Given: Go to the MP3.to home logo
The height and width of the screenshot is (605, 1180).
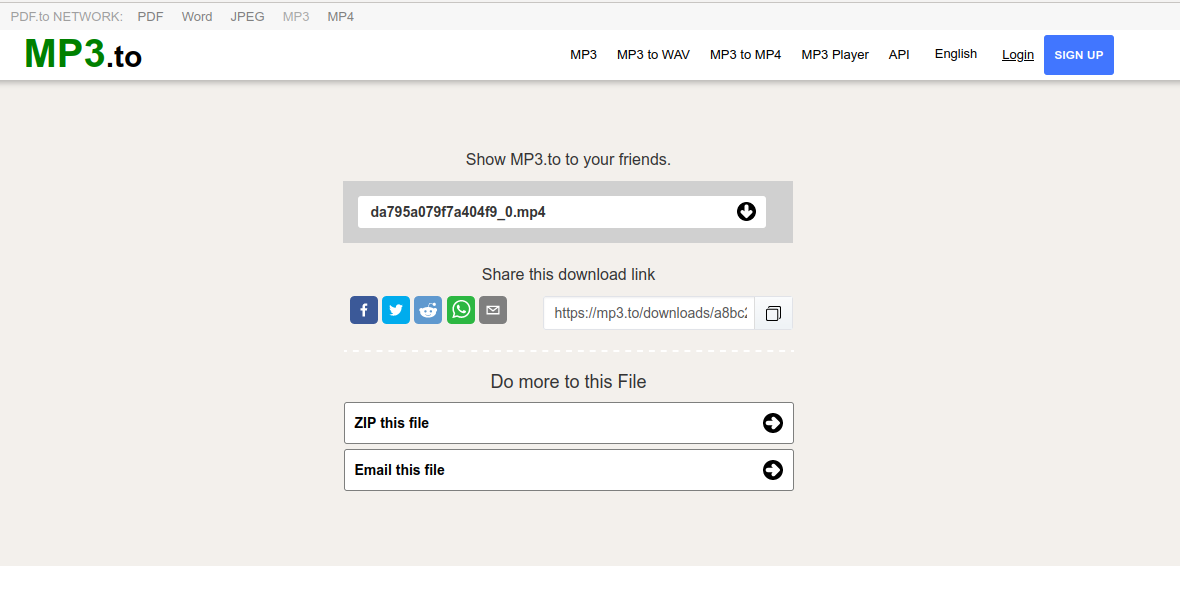Looking at the screenshot, I should point(83,54).
